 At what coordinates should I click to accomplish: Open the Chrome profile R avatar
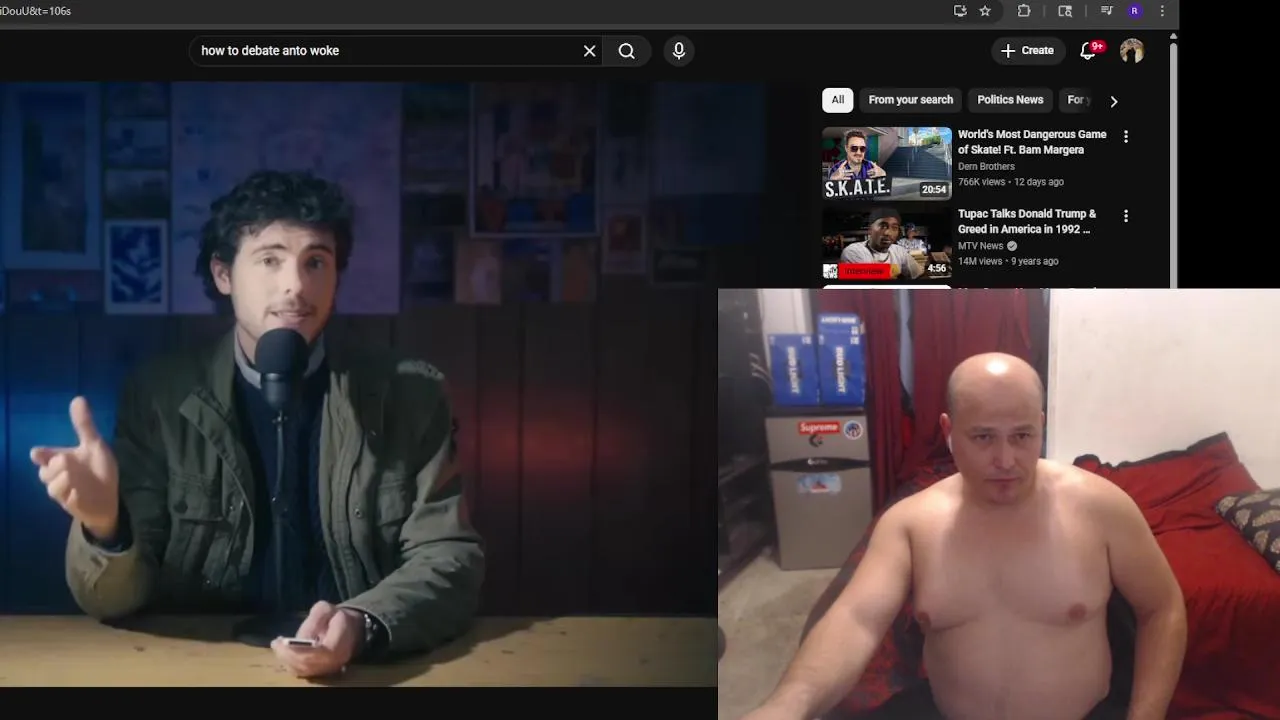pyautogui.click(x=1134, y=11)
